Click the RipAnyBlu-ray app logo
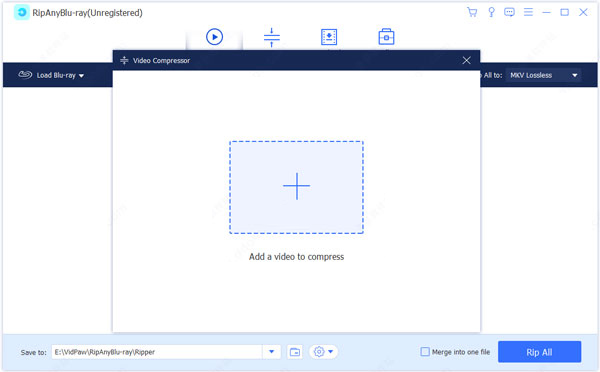This screenshot has height=372, width=600. click(x=22, y=13)
